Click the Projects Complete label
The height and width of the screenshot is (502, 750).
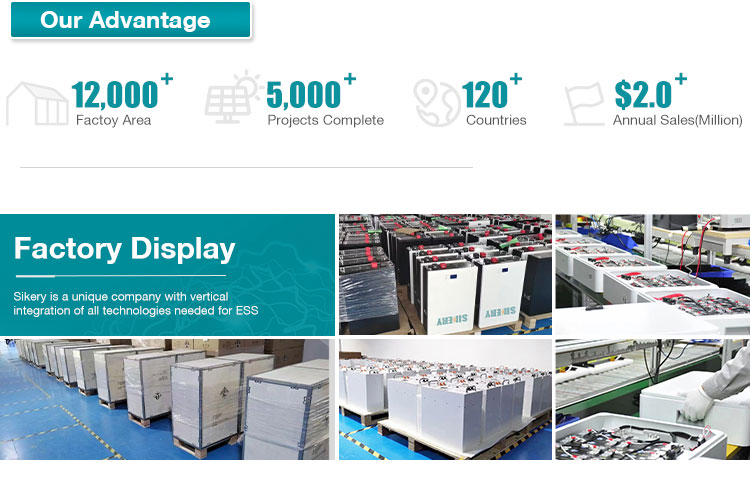(x=325, y=120)
